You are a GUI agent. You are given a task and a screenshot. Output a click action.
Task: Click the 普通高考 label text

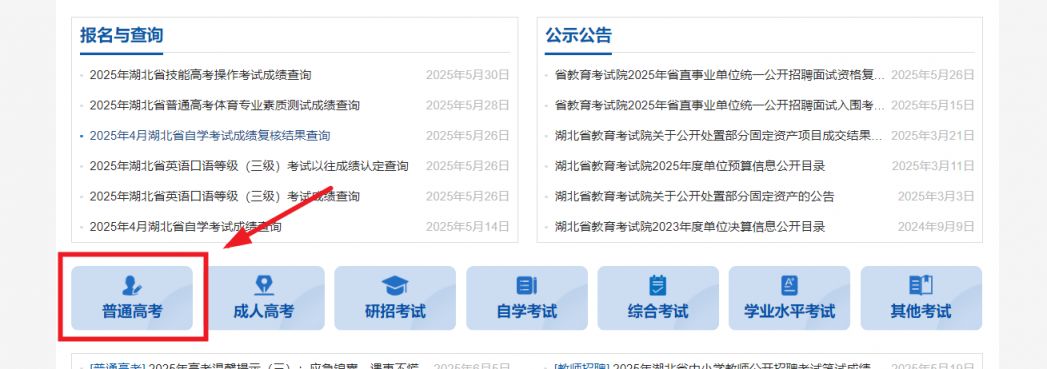[132, 312]
